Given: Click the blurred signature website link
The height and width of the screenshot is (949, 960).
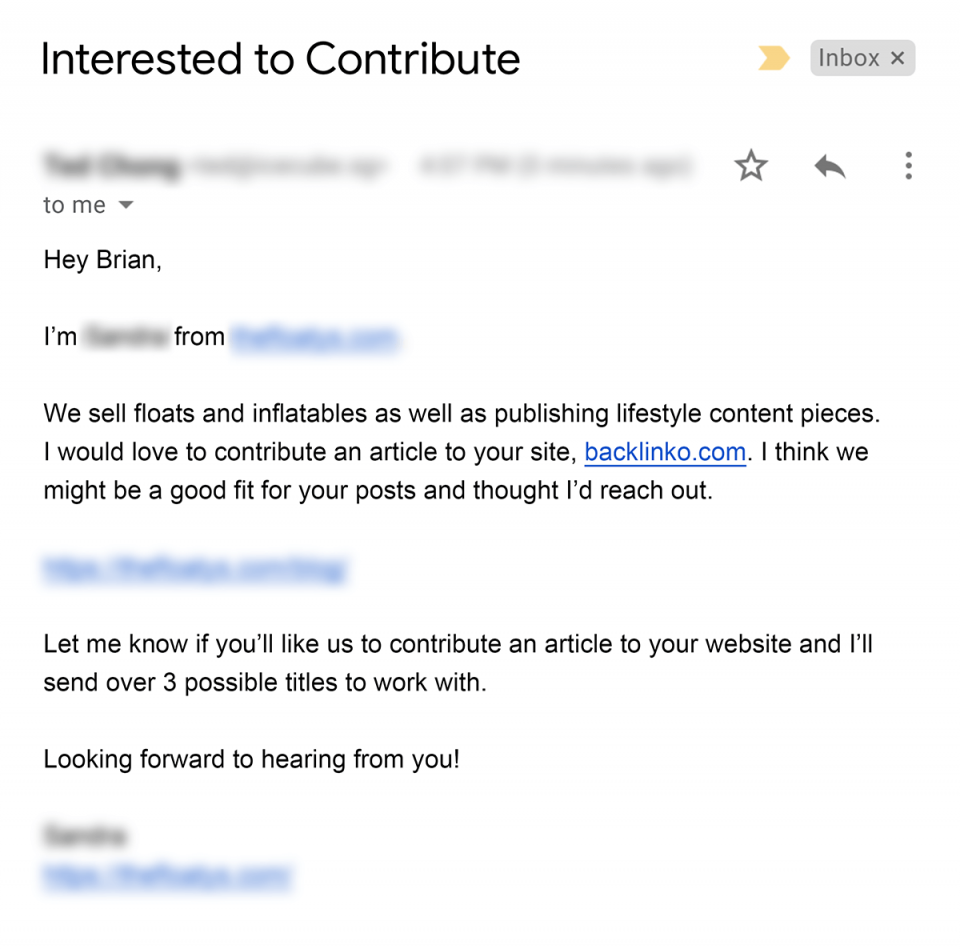Looking at the screenshot, I should tap(167, 876).
